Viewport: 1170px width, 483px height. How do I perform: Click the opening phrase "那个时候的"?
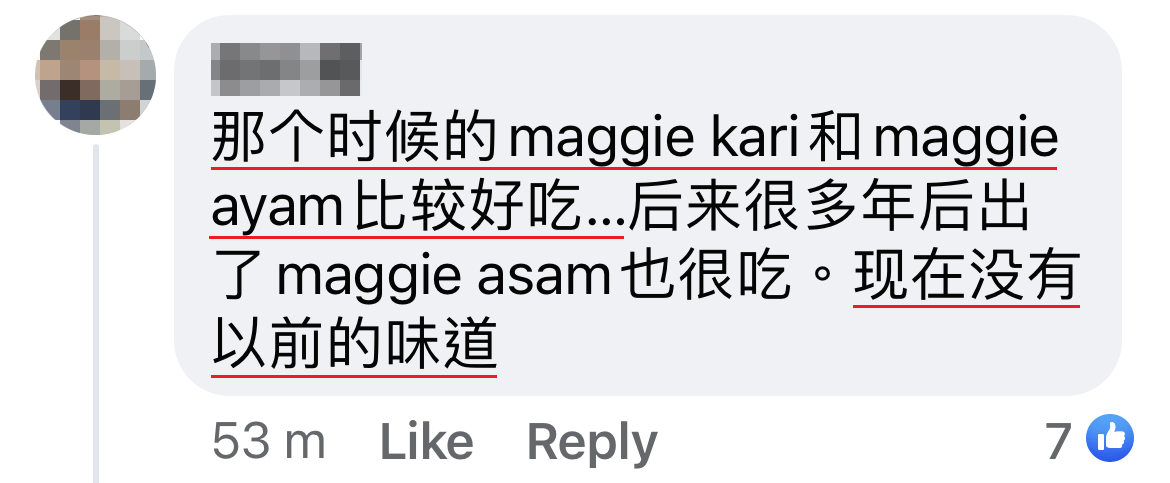coord(354,140)
